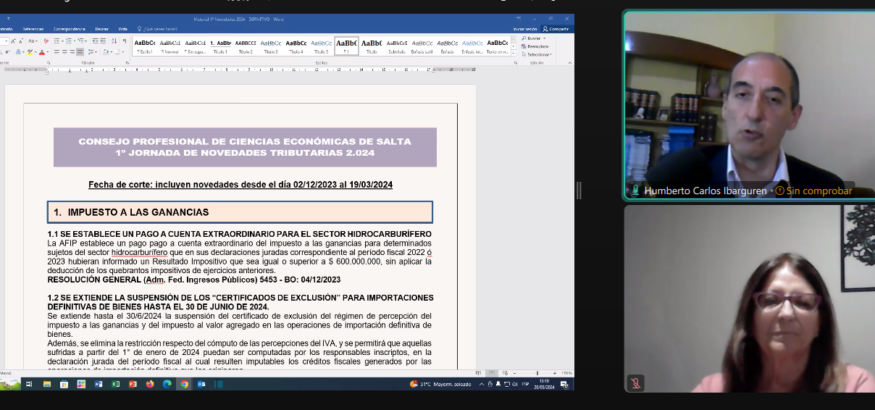Collapse the ribbon with the chevron
The height and width of the screenshot is (410, 875).
point(570,63)
